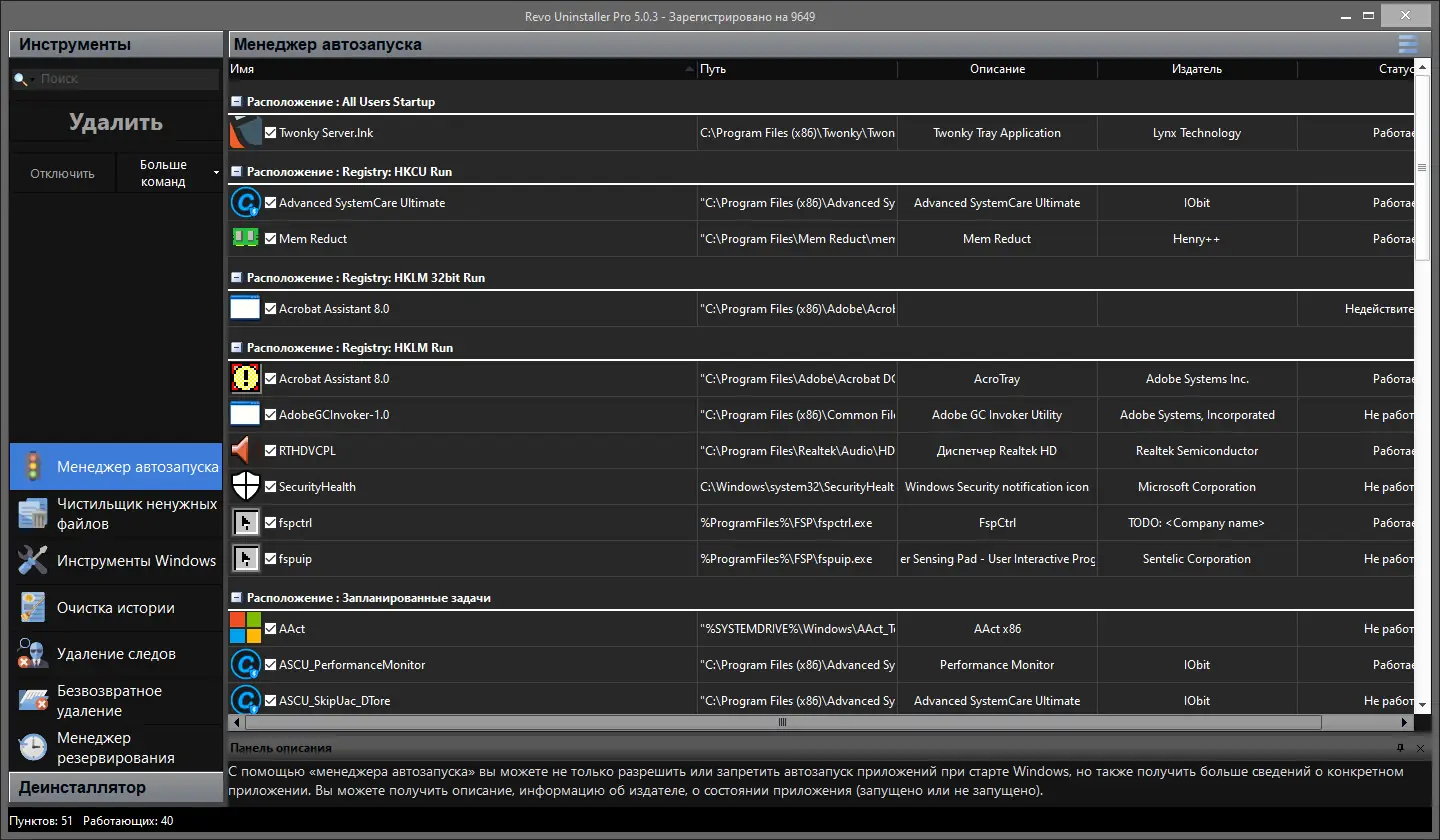The height and width of the screenshot is (840, 1440).
Task: Click the Удалить button
Action: (x=116, y=123)
